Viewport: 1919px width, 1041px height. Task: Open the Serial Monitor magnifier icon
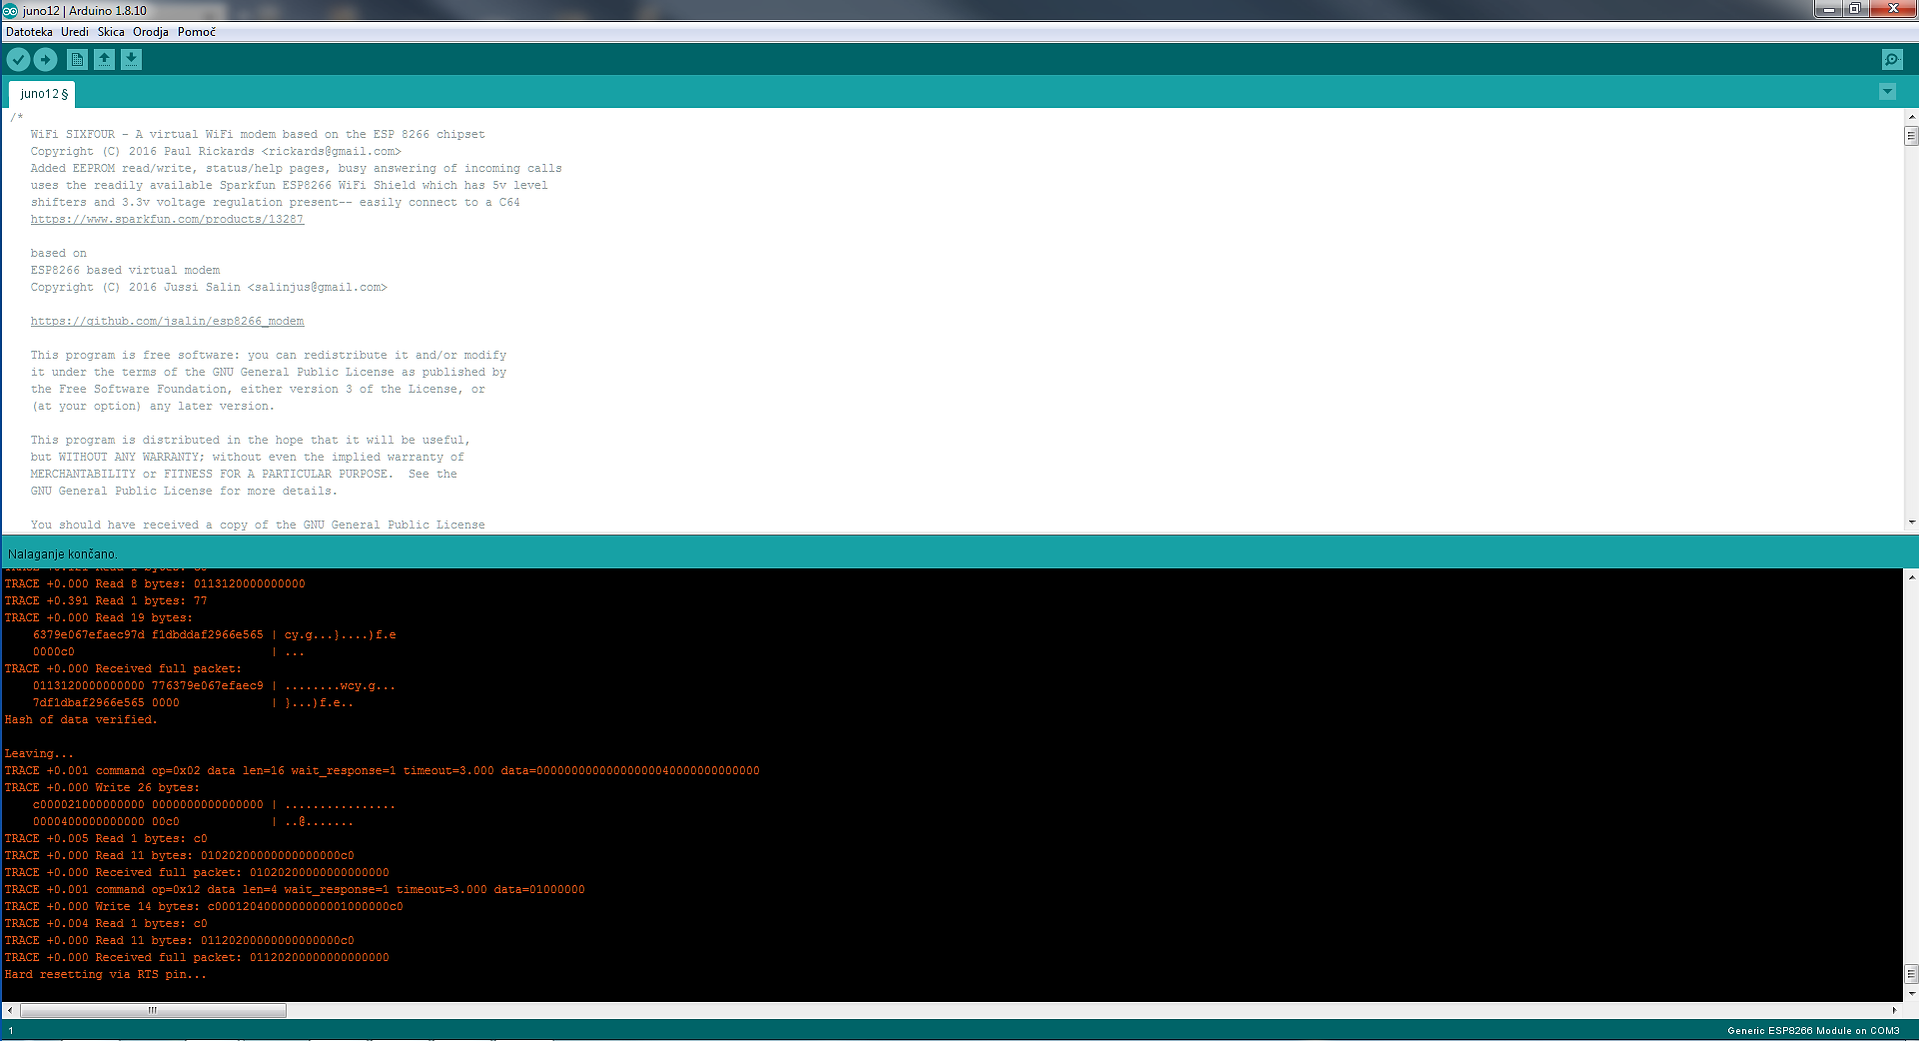pos(1892,60)
